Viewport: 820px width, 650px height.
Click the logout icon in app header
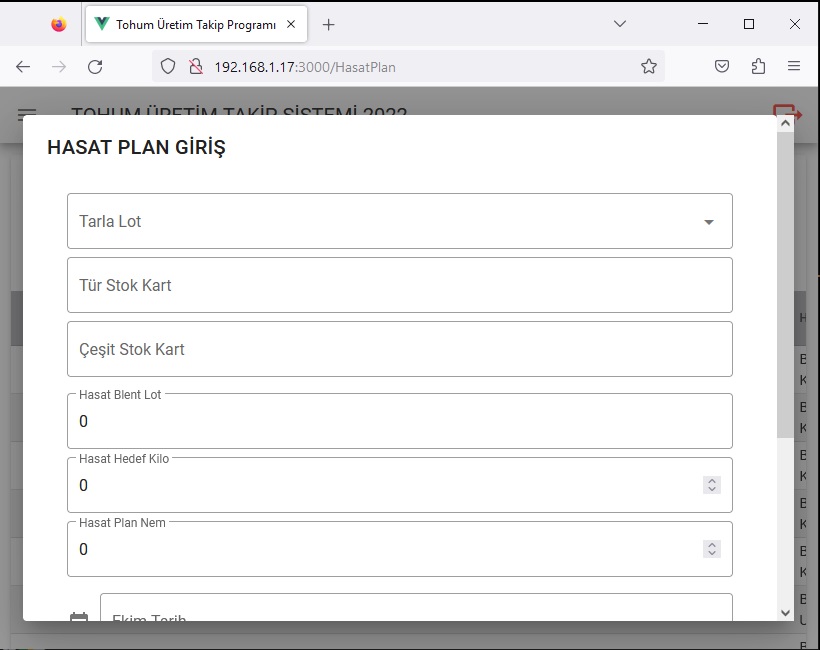pos(787,112)
